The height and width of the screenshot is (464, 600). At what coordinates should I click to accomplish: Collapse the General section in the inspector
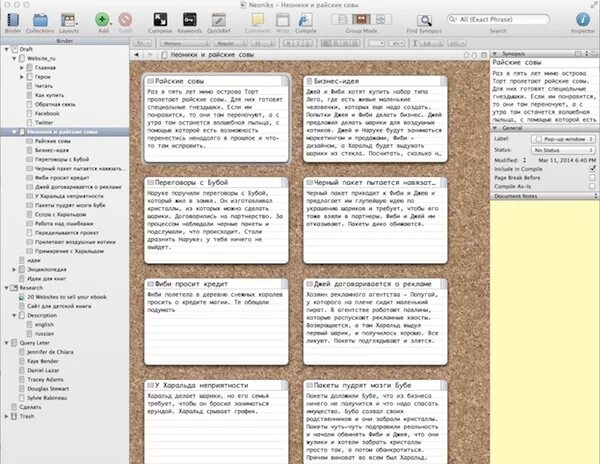(x=494, y=128)
